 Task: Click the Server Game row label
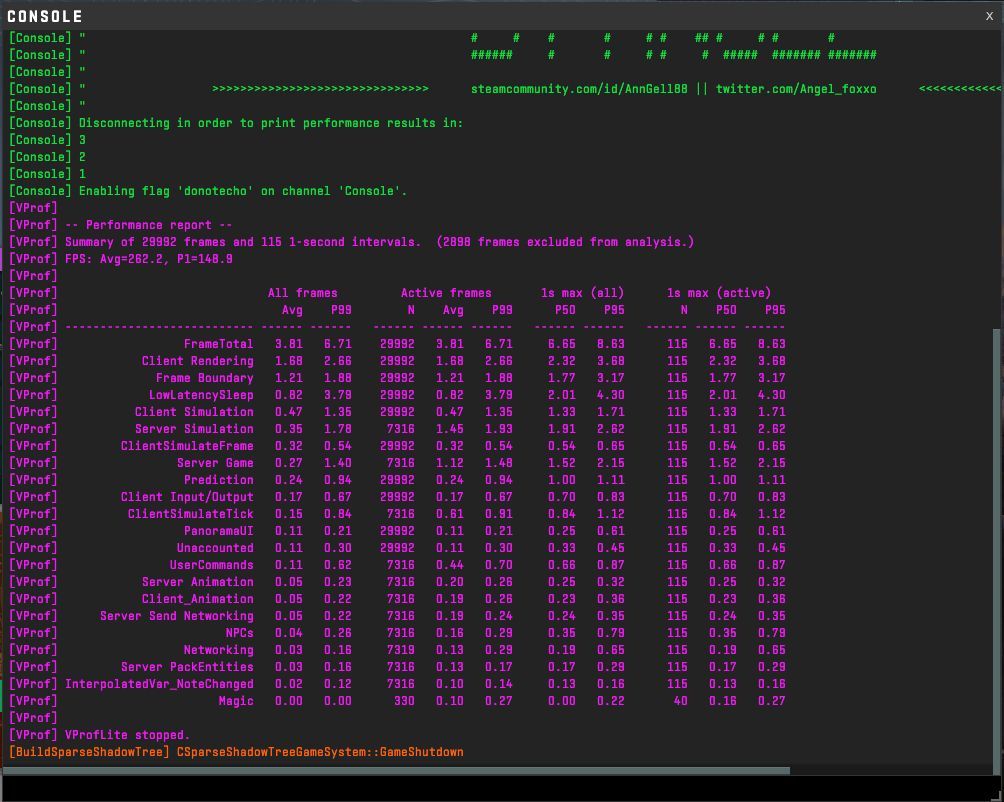coord(215,463)
